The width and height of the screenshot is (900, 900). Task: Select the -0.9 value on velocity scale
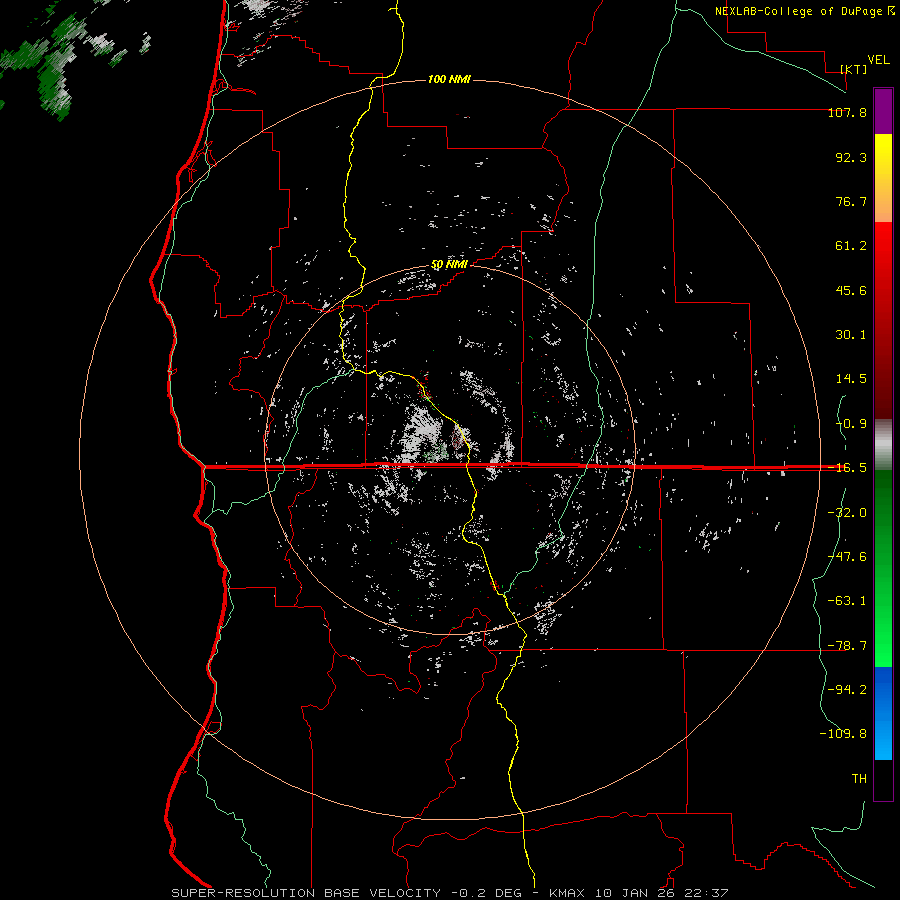pyautogui.click(x=851, y=424)
